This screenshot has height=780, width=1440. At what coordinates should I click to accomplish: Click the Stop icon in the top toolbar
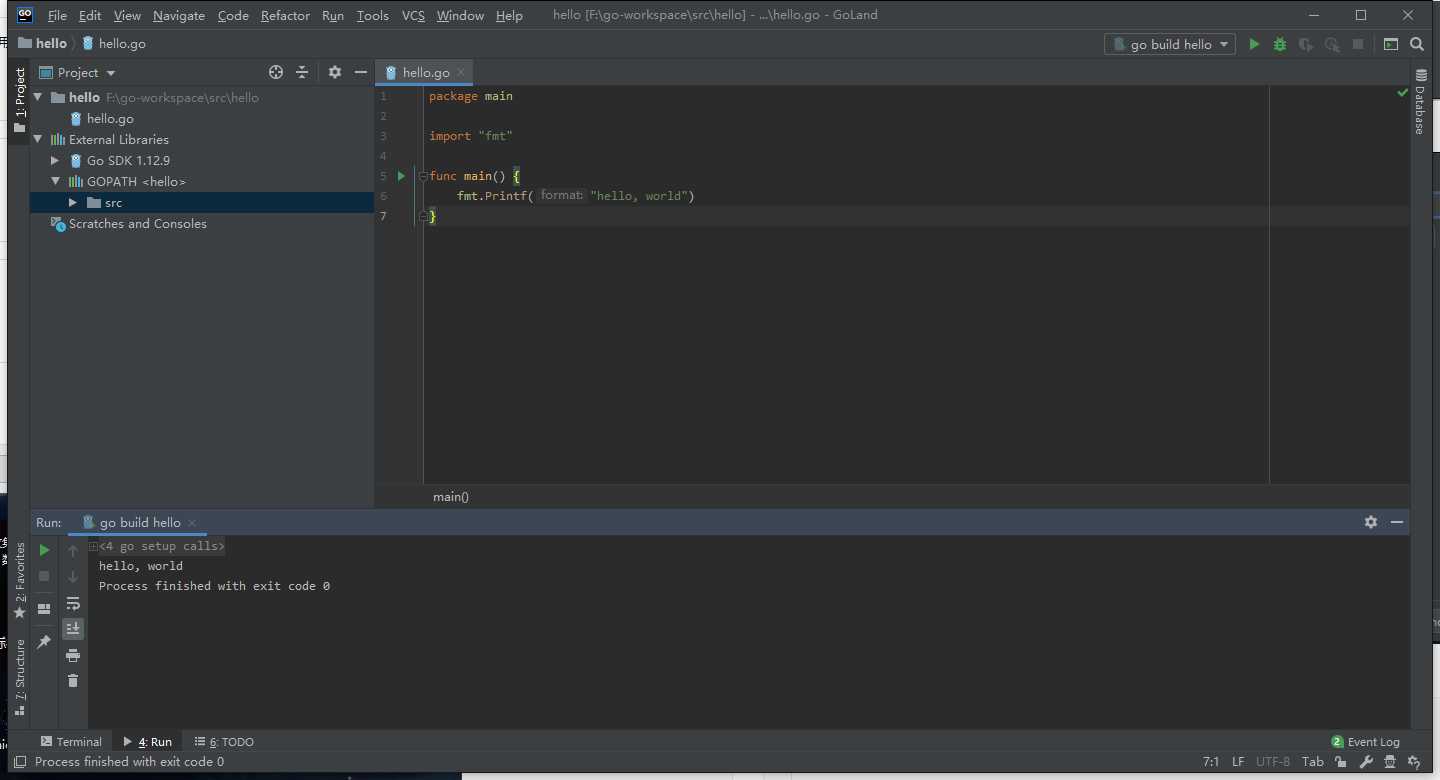coord(1358,44)
